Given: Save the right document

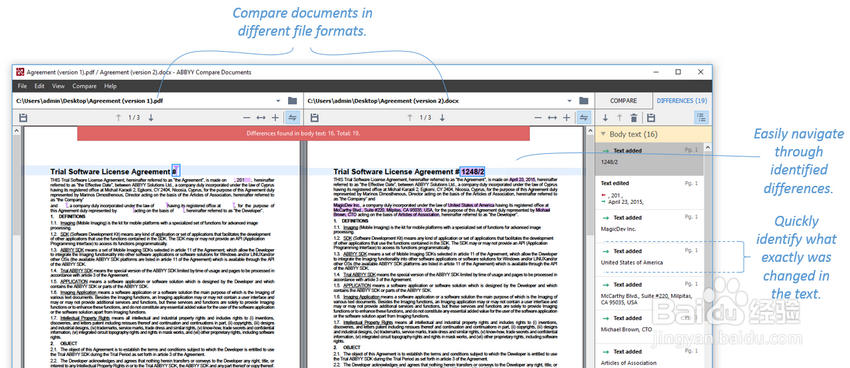Looking at the screenshot, I should point(314,118).
